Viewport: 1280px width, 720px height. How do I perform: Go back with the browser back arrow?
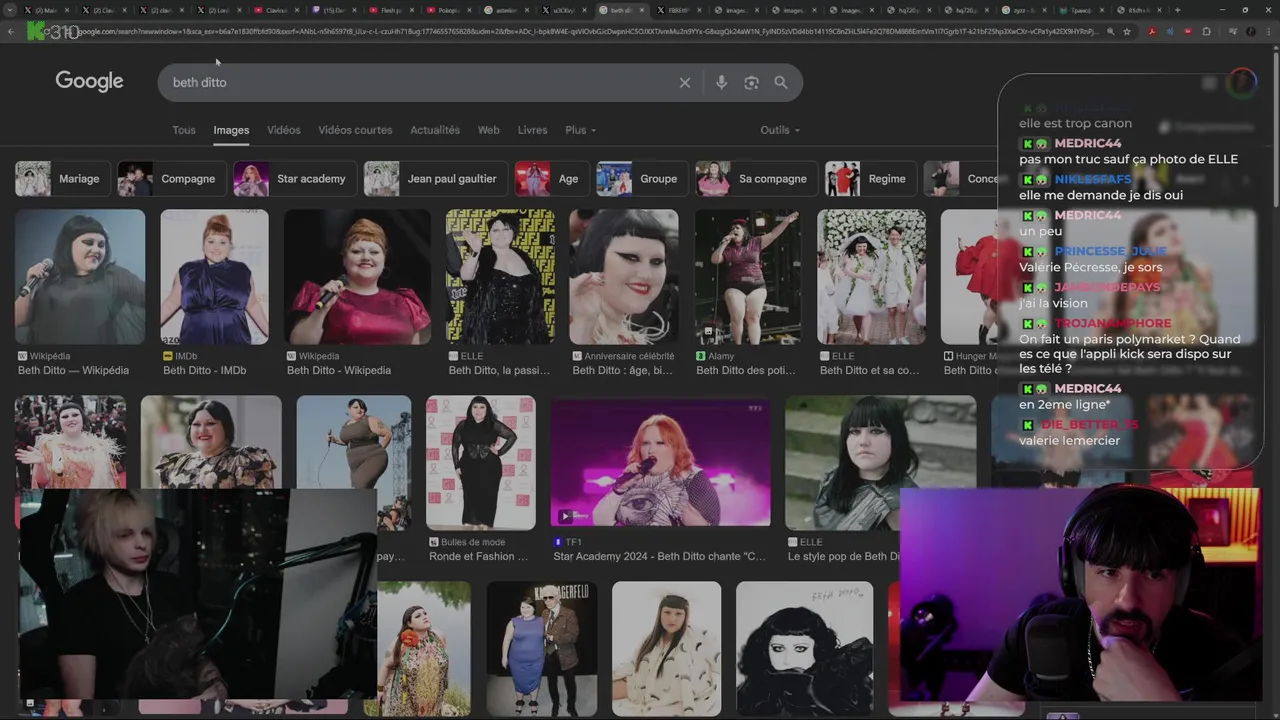(11, 32)
